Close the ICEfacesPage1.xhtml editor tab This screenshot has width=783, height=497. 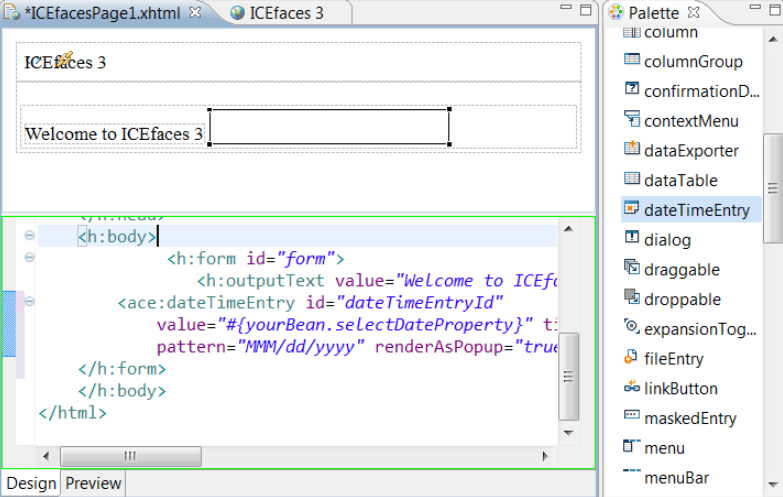(196, 12)
